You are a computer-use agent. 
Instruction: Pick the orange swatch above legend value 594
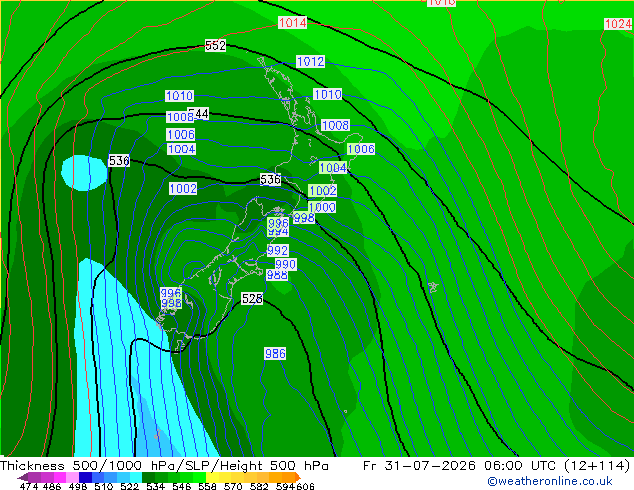pos(288,477)
